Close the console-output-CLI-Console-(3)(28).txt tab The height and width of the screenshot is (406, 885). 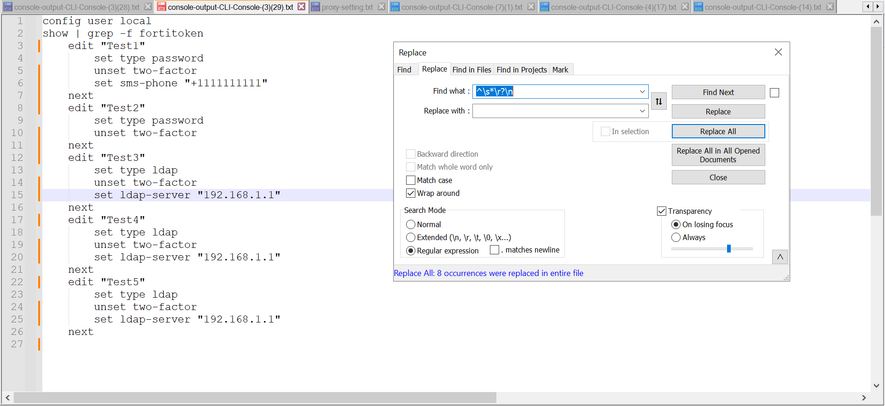(x=147, y=7)
